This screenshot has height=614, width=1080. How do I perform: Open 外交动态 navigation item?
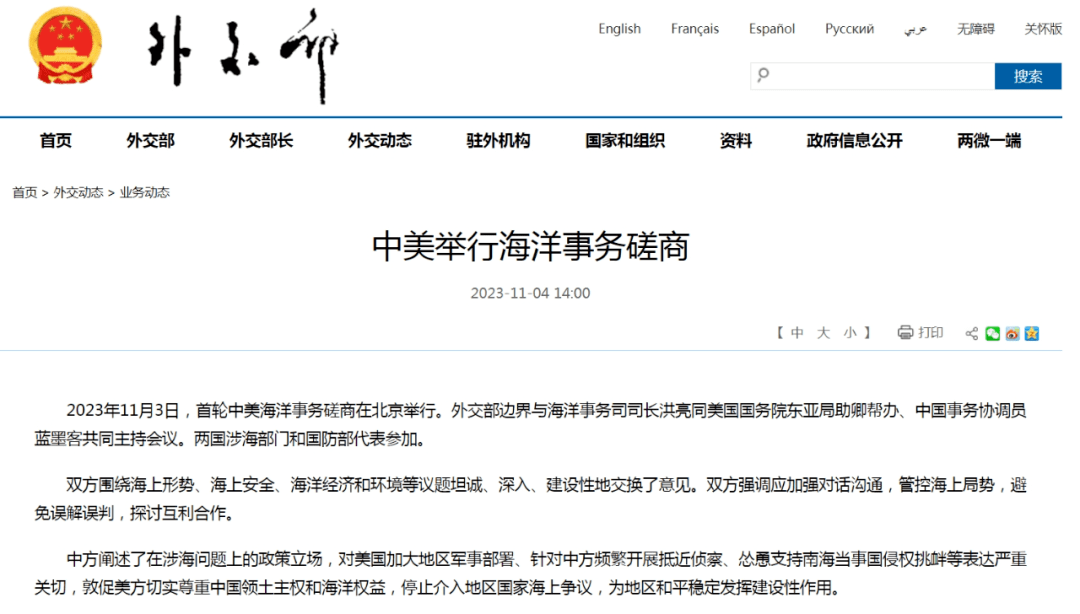pyautogui.click(x=380, y=141)
